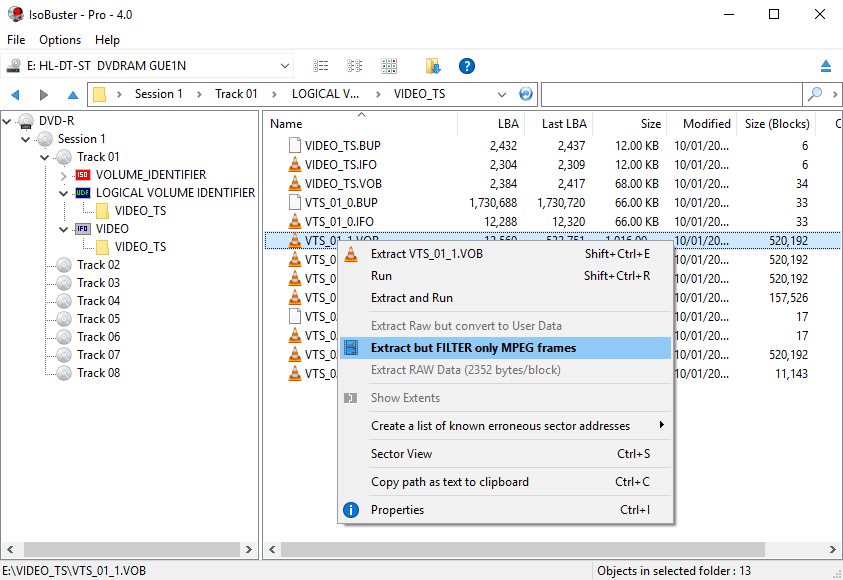Click the search input field
Screen dimensions: 843x580
671,95
